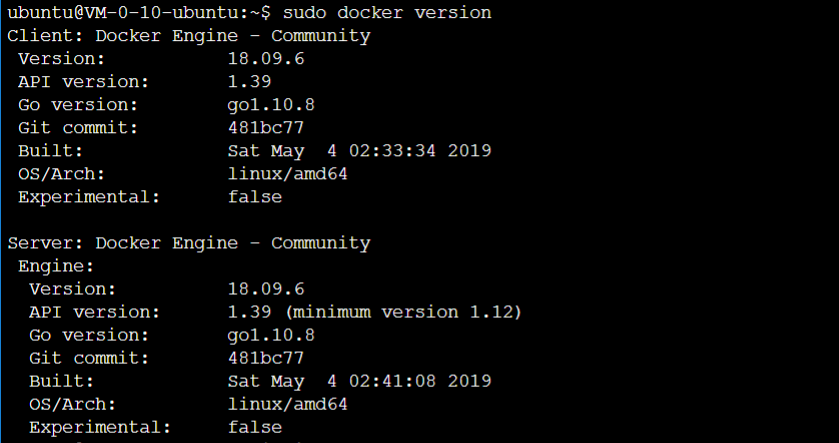Click the 'Built:' label in Client section
Screen dimensions: 839x443
pyautogui.click(x=50, y=151)
